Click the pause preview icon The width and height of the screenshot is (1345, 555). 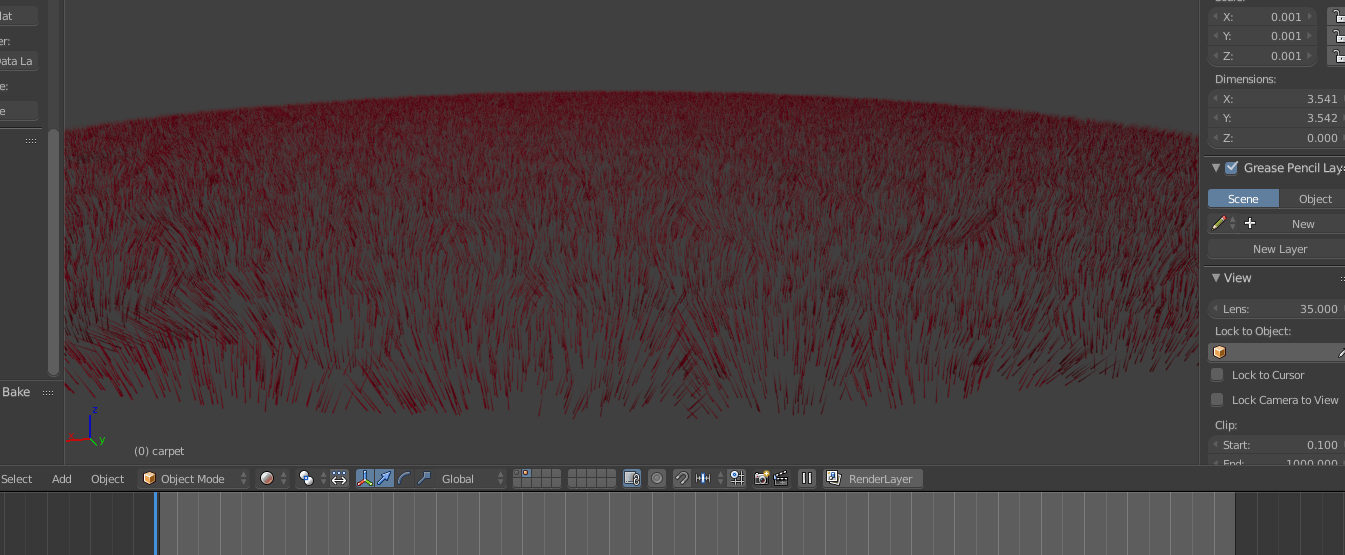(x=807, y=479)
